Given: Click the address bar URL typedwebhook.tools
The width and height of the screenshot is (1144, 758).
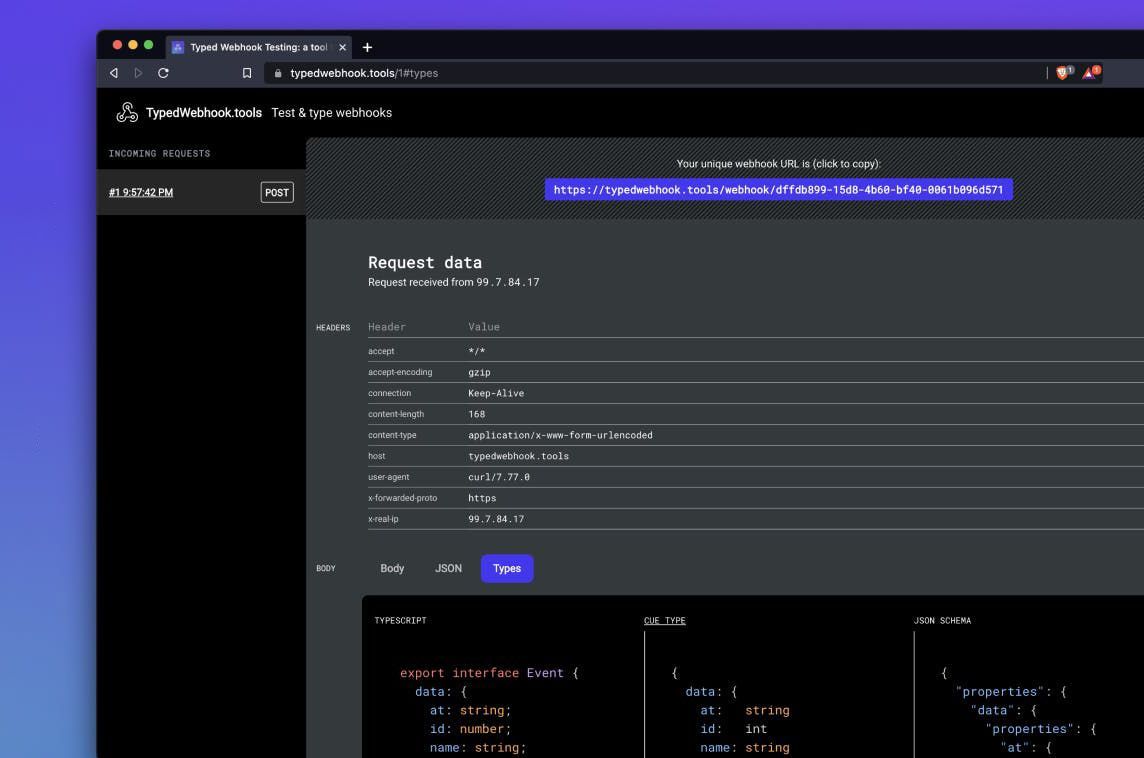Looking at the screenshot, I should (364, 73).
